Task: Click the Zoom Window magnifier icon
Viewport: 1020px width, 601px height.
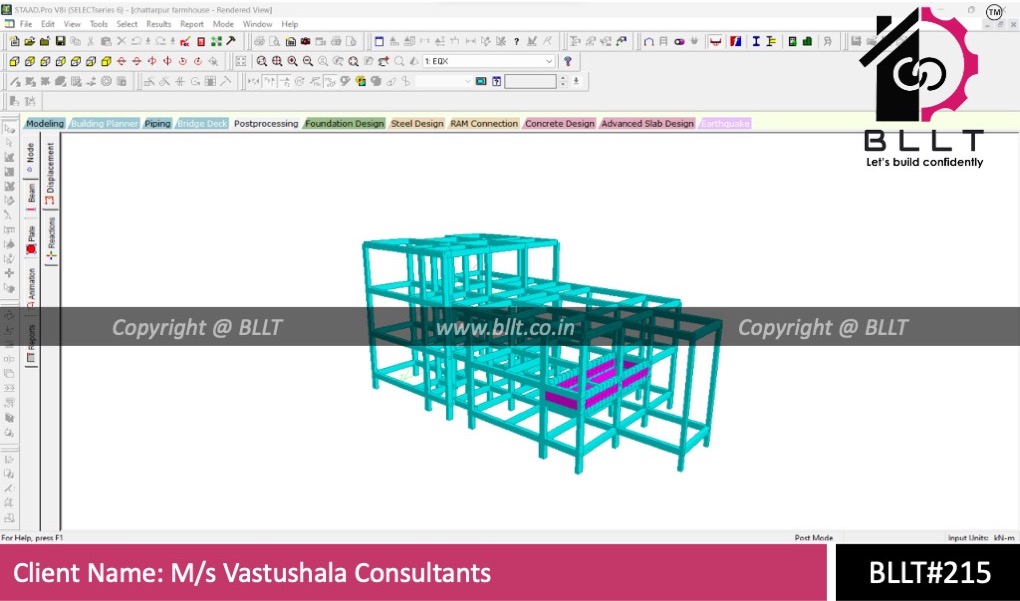Action: pyautogui.click(x=262, y=61)
